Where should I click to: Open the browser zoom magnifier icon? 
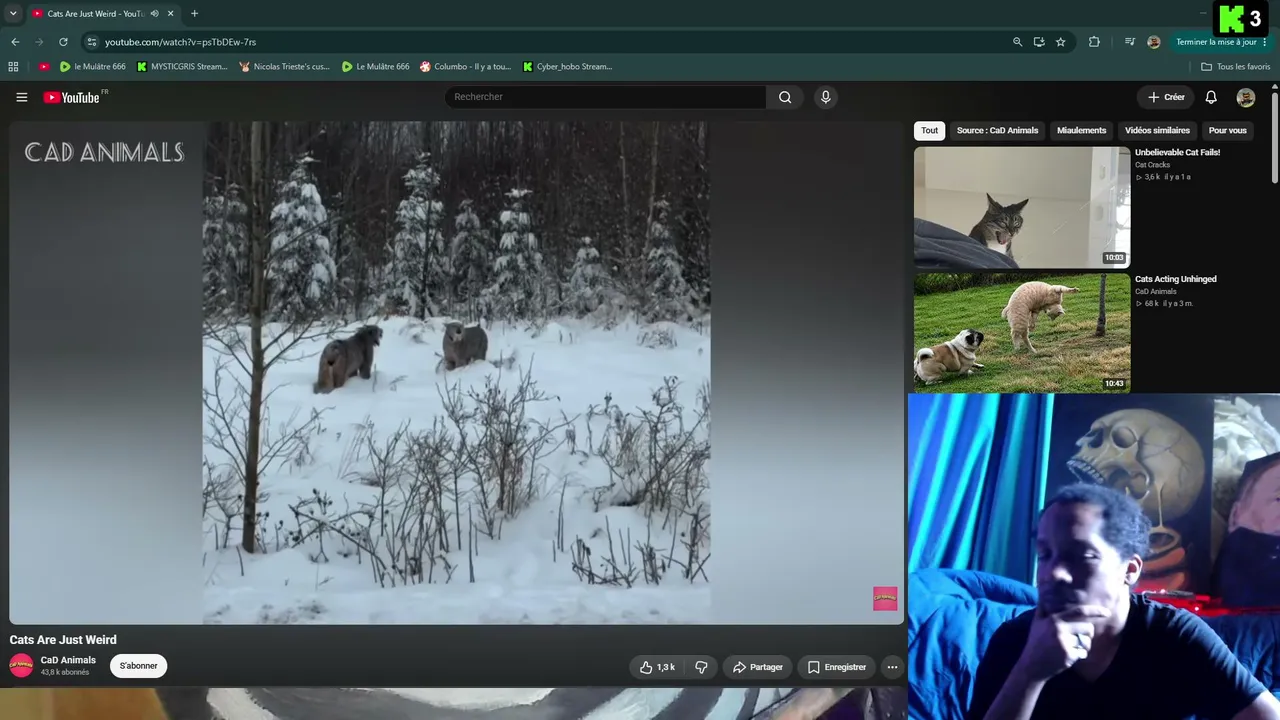tap(1017, 42)
